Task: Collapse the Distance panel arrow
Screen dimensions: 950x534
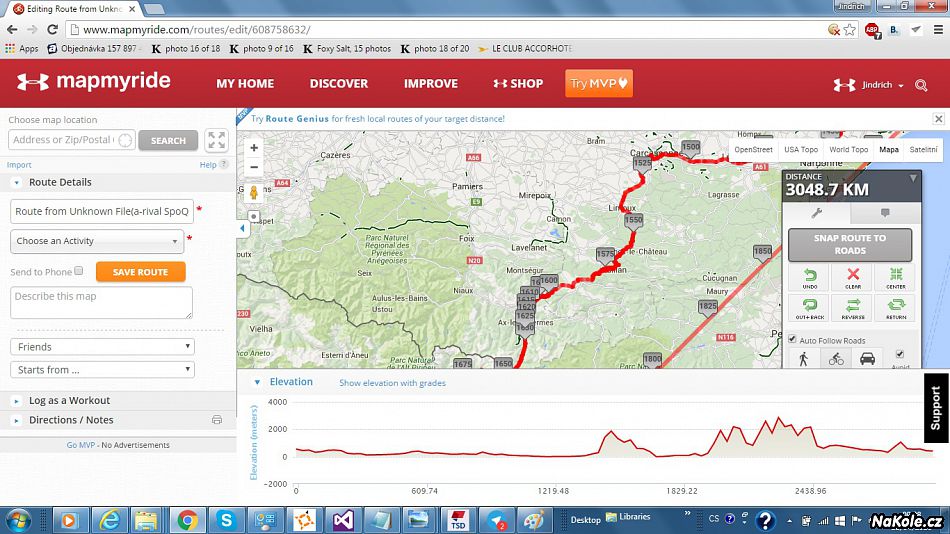Action: coord(913,178)
